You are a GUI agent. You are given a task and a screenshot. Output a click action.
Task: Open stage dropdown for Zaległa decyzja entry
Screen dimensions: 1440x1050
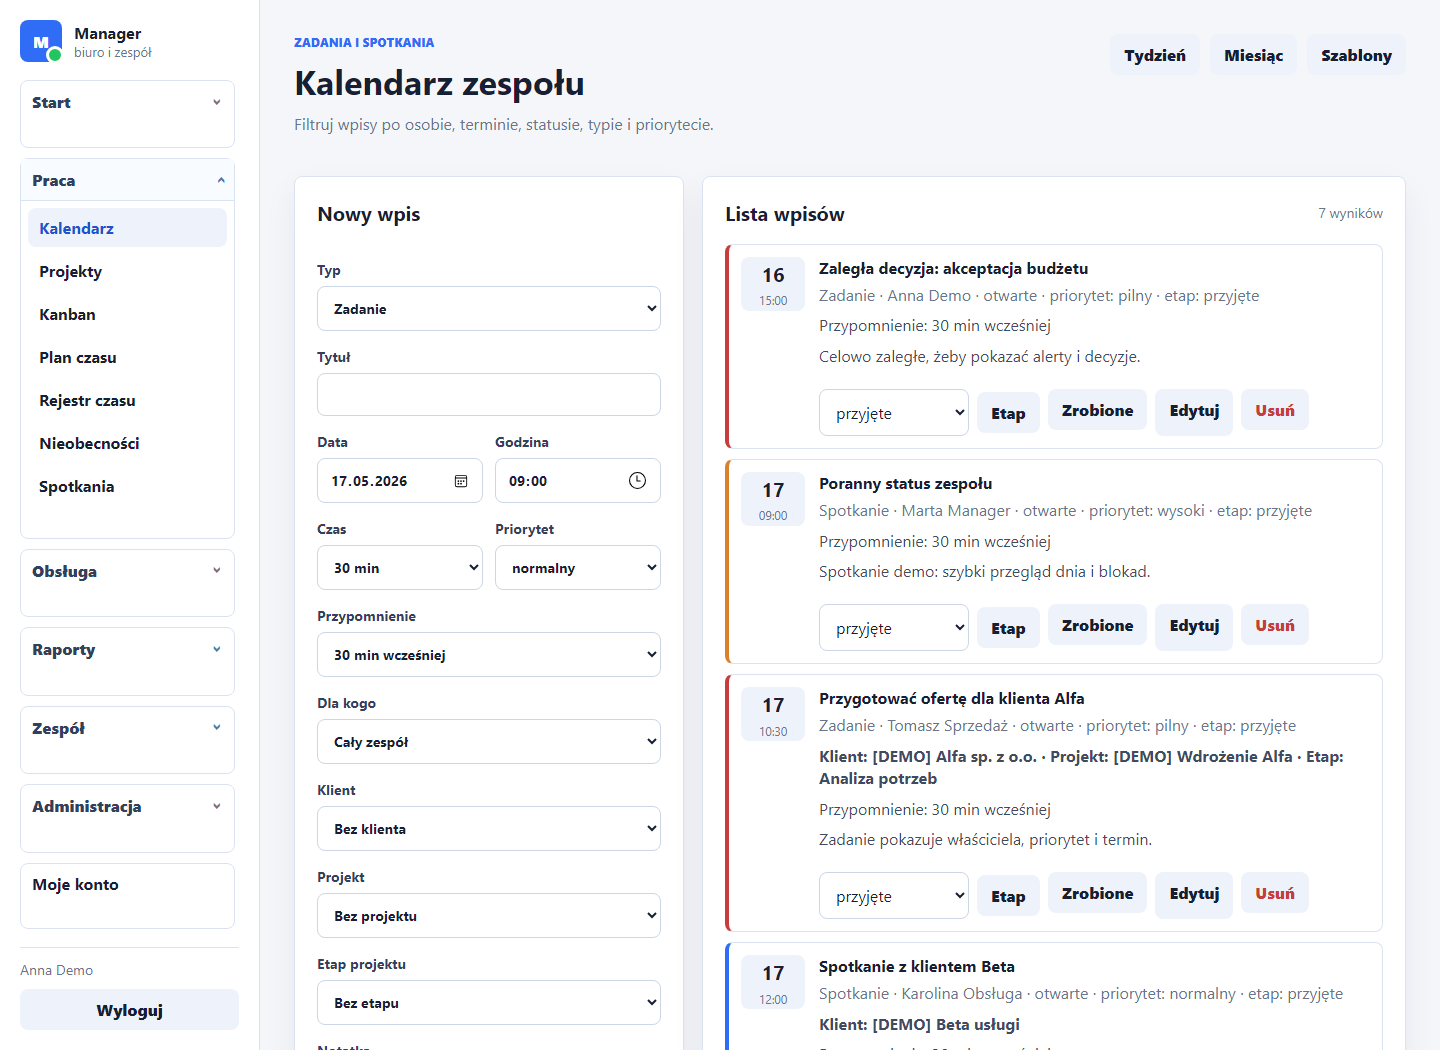pyautogui.click(x=894, y=413)
